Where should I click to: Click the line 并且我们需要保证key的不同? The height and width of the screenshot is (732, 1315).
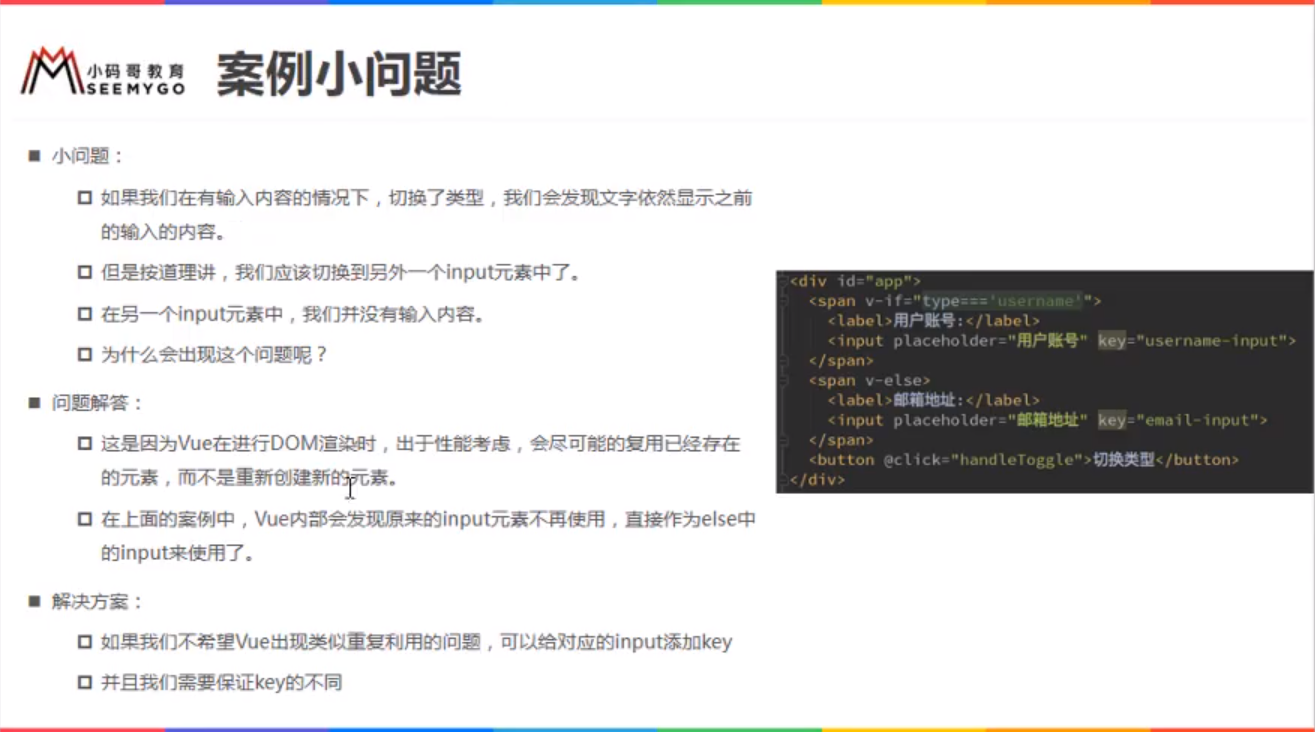(x=222, y=683)
